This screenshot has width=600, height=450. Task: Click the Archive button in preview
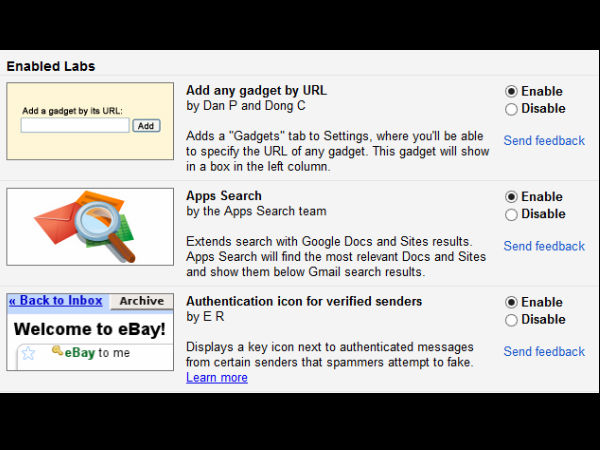click(141, 301)
